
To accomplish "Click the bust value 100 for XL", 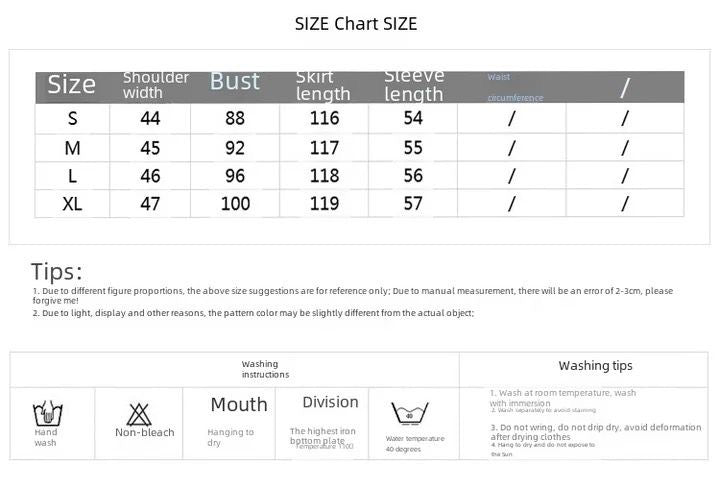I will [235, 204].
